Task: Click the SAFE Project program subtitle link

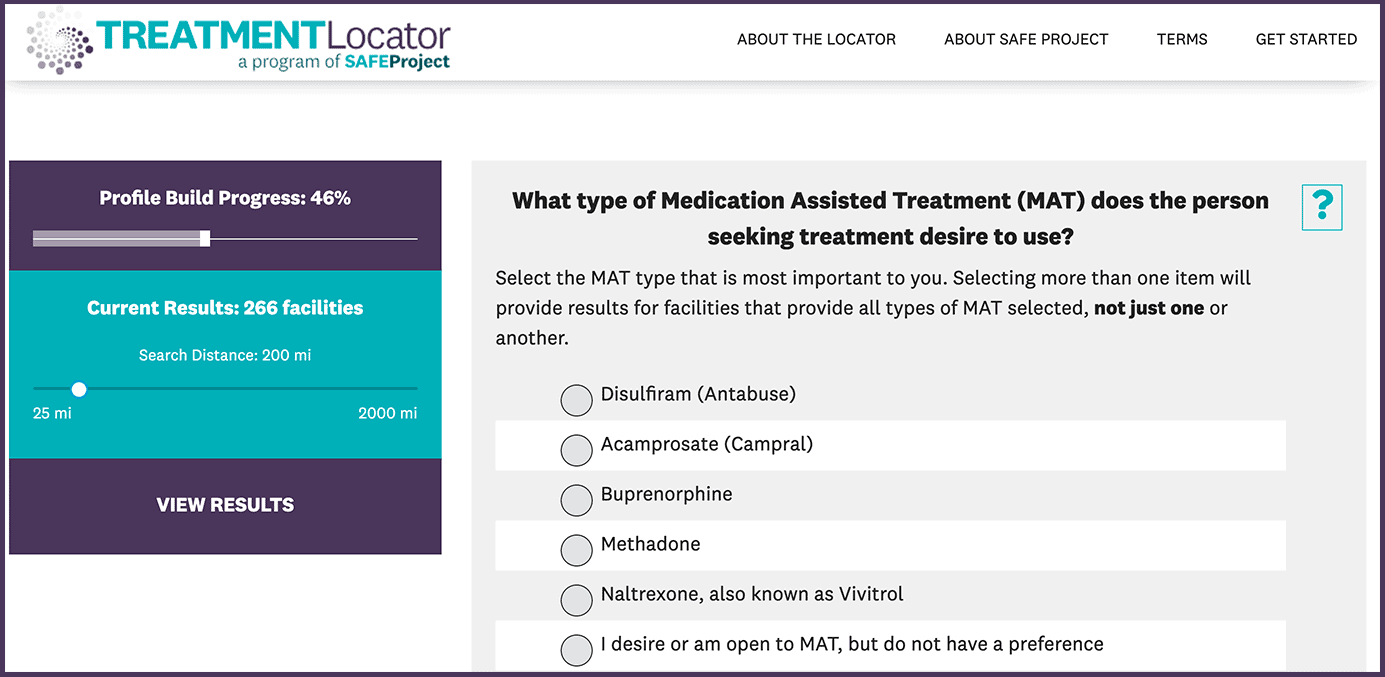Action: click(344, 62)
